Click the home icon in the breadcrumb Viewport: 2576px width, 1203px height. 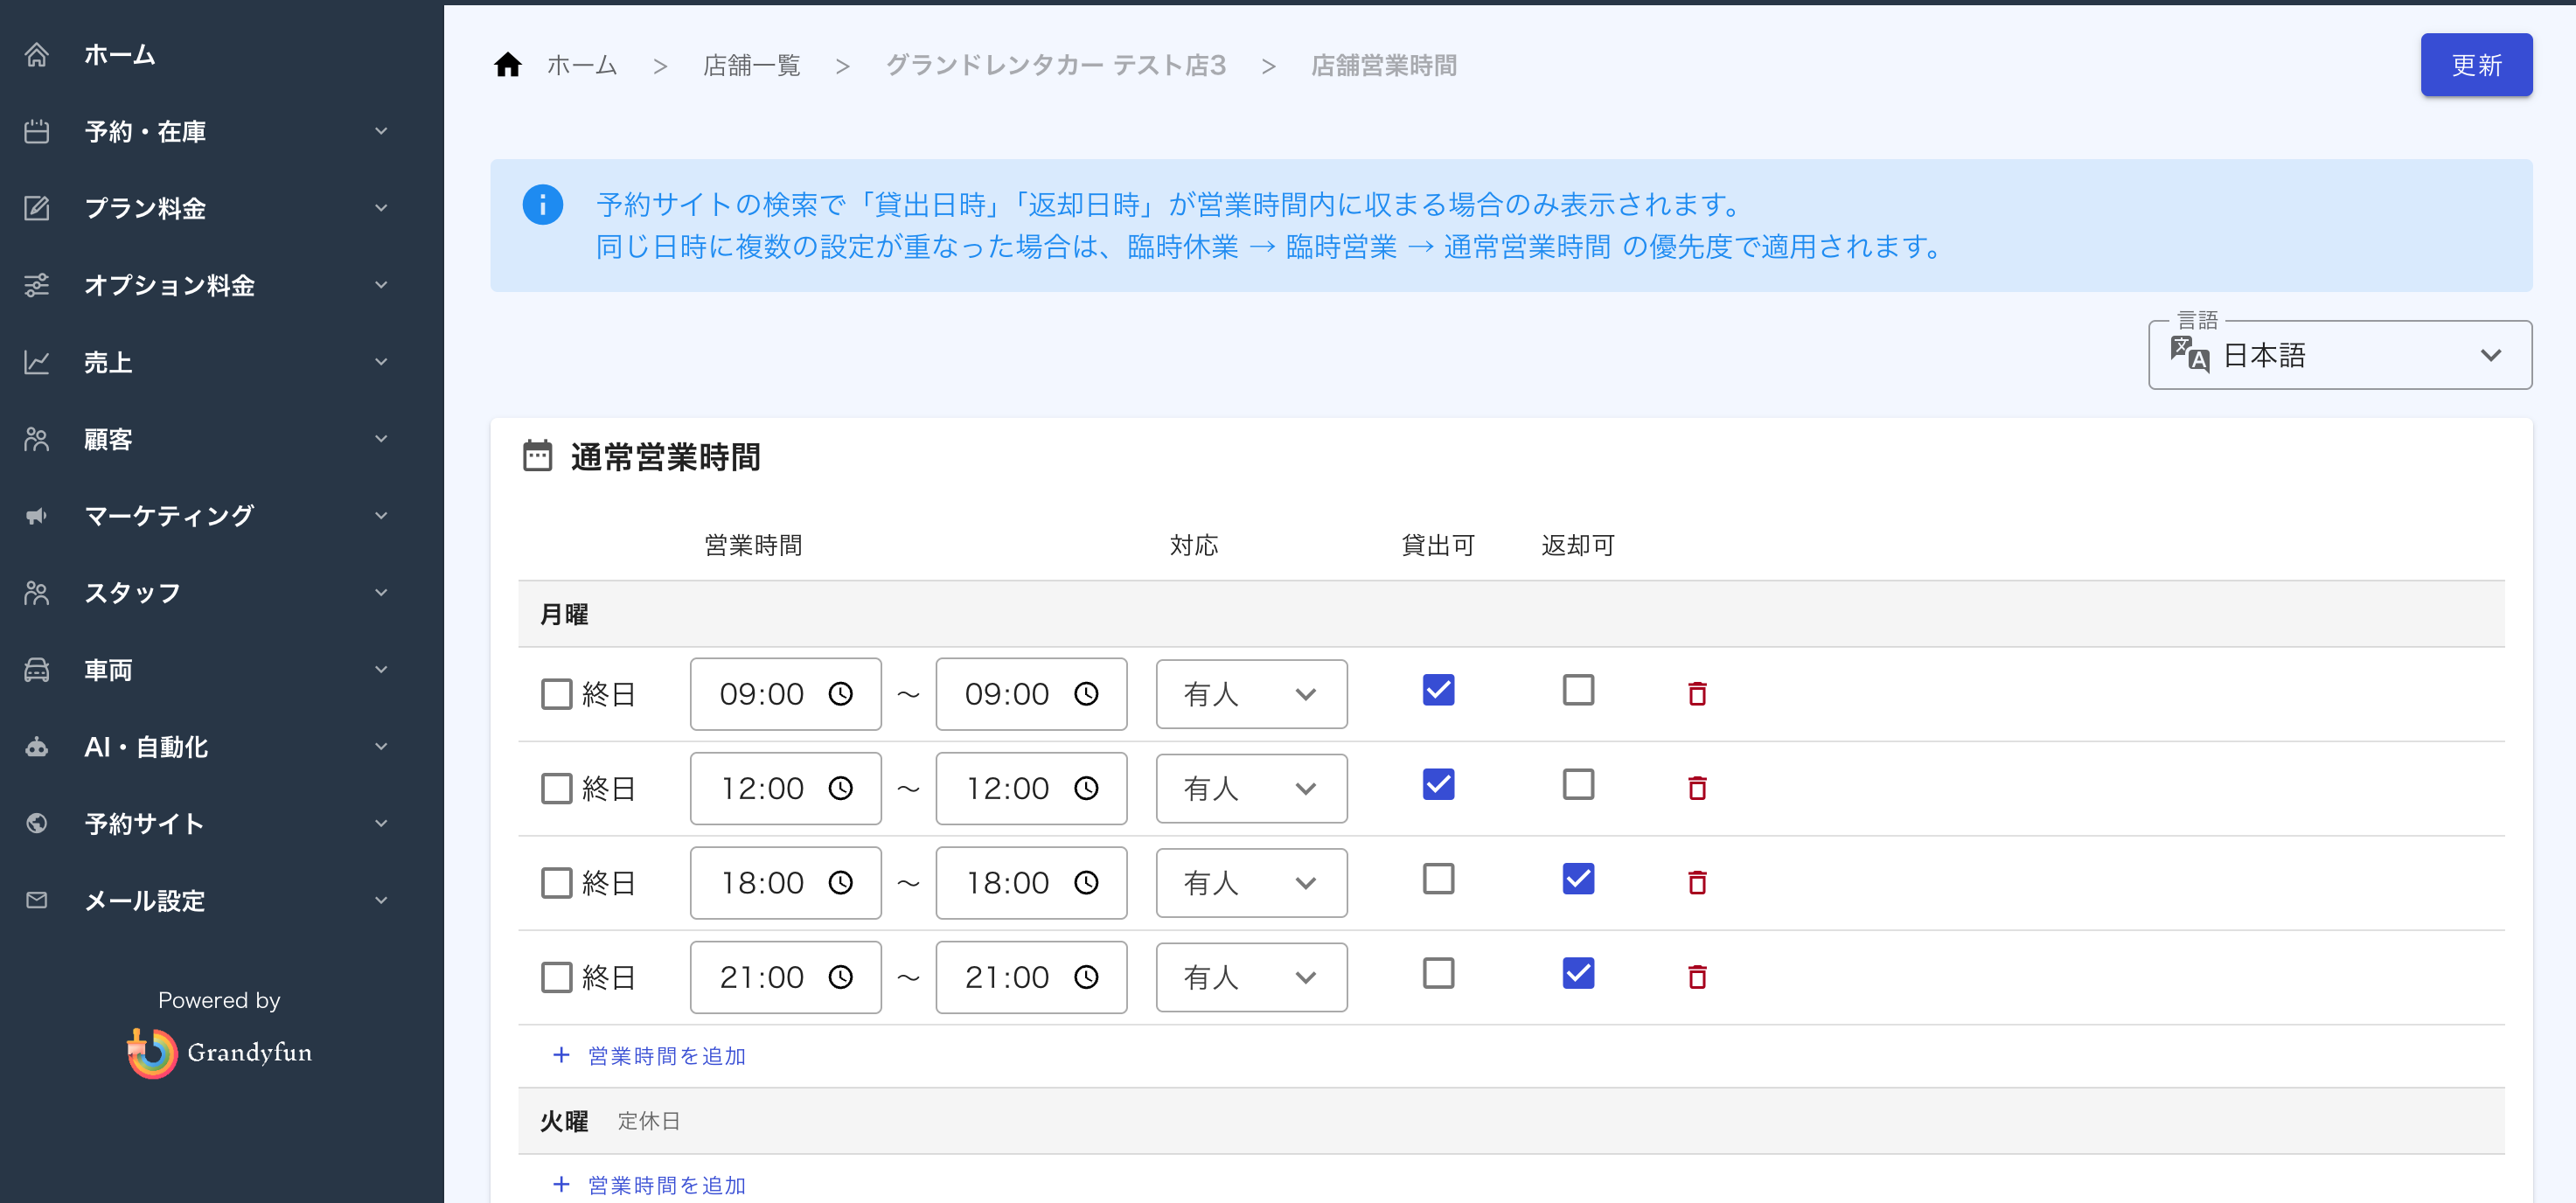(508, 65)
